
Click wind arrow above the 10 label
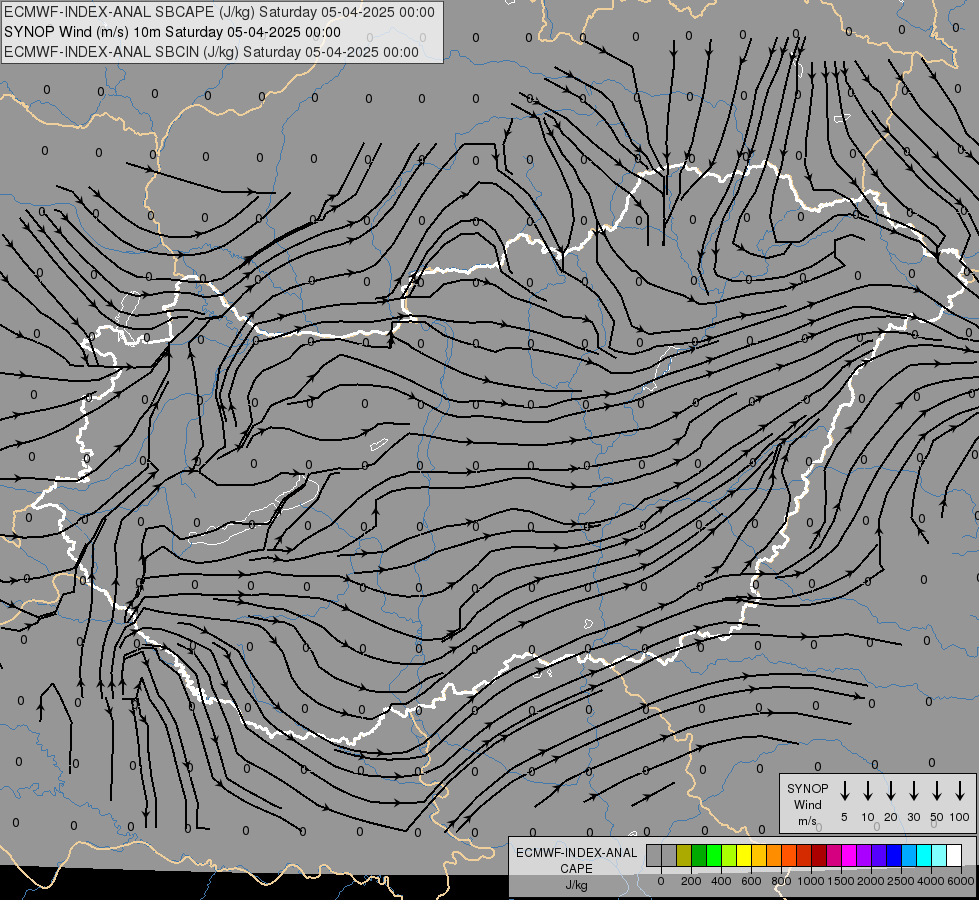click(x=868, y=790)
